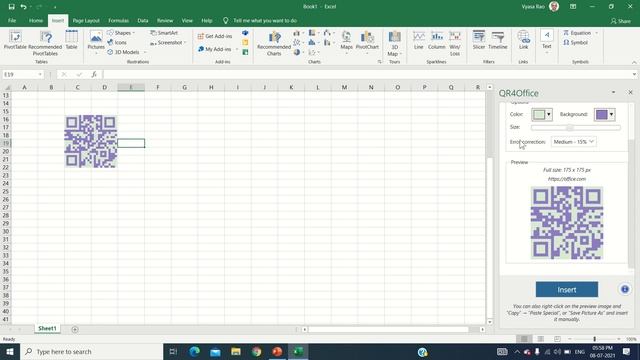Insert a Table from the ribbon
Image resolution: width=640 pixels, height=360 pixels.
click(71, 40)
